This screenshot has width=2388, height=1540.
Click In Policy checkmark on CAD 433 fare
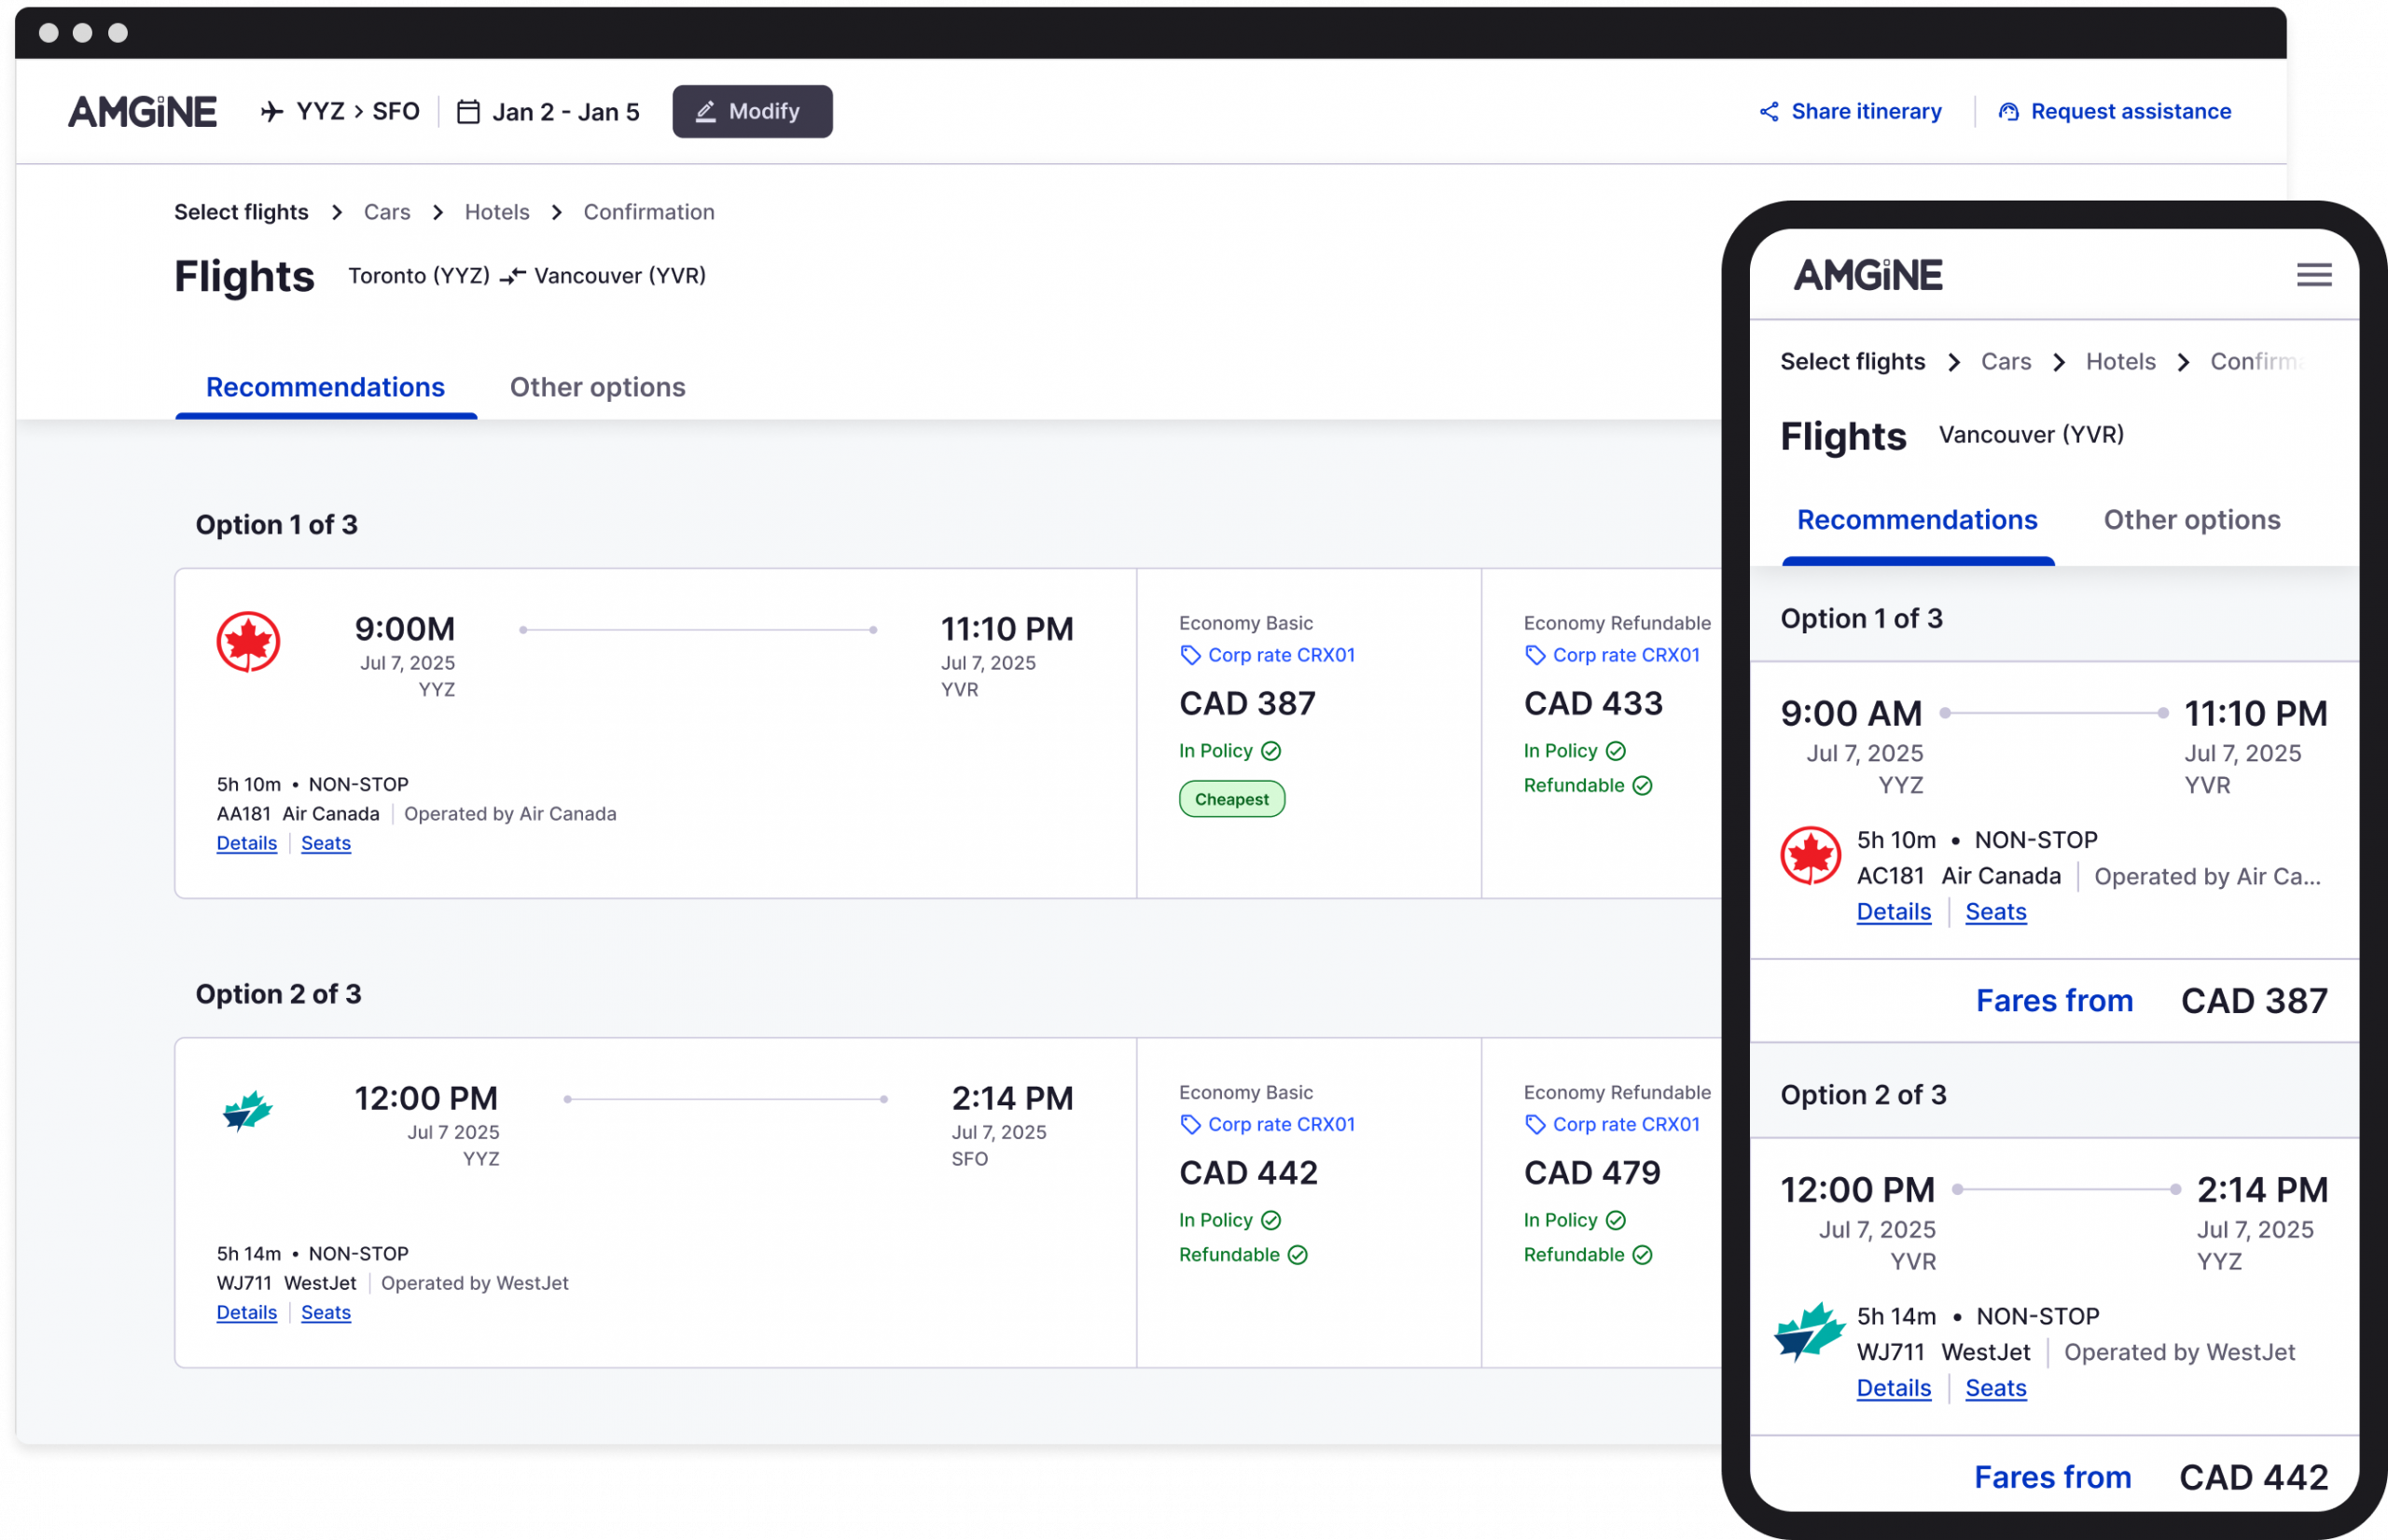pyautogui.click(x=1616, y=751)
